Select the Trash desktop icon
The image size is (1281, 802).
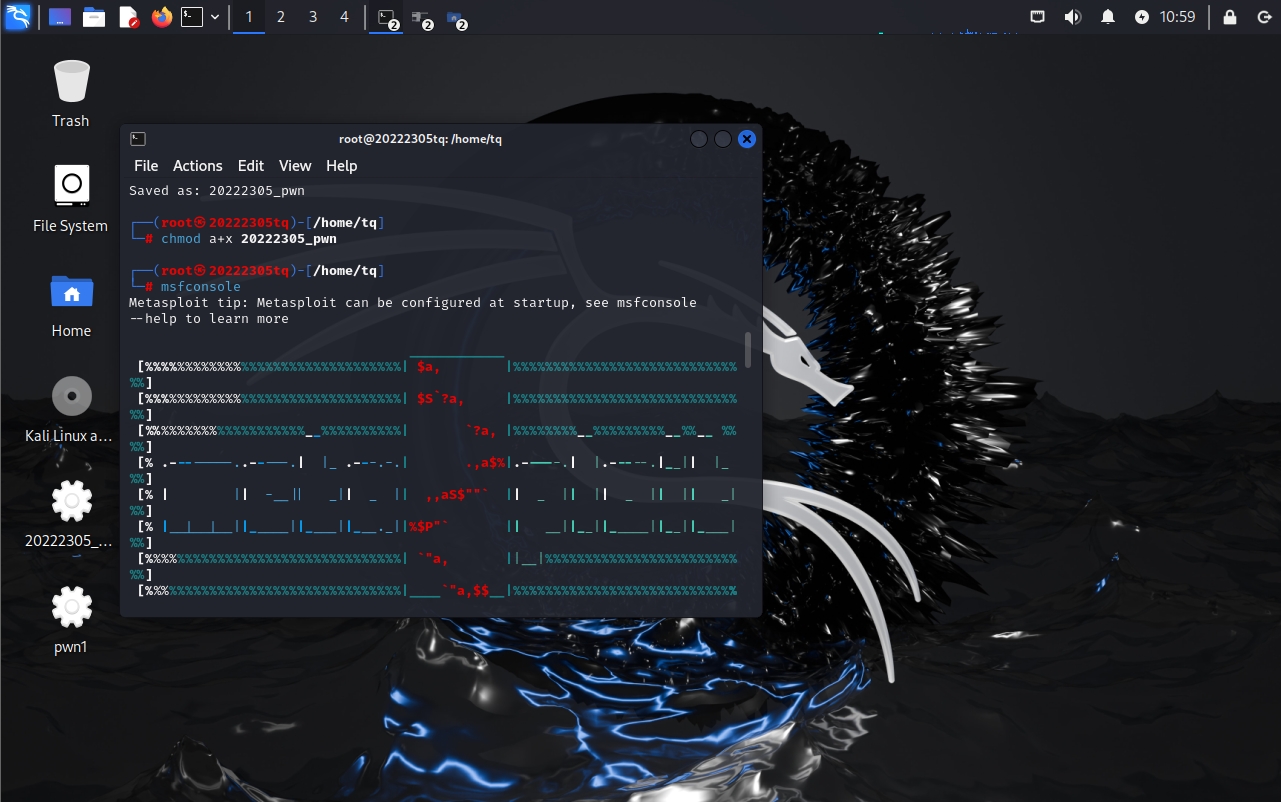71,94
